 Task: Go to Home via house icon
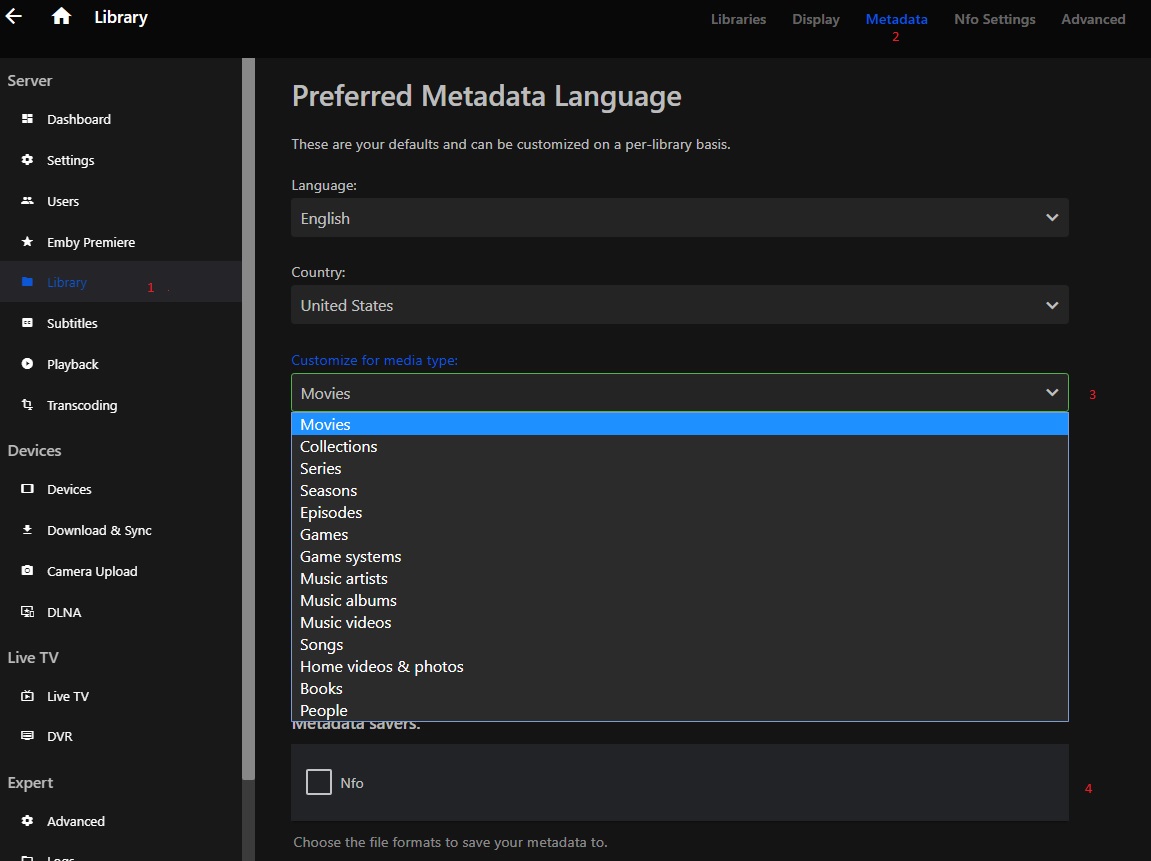pos(61,16)
